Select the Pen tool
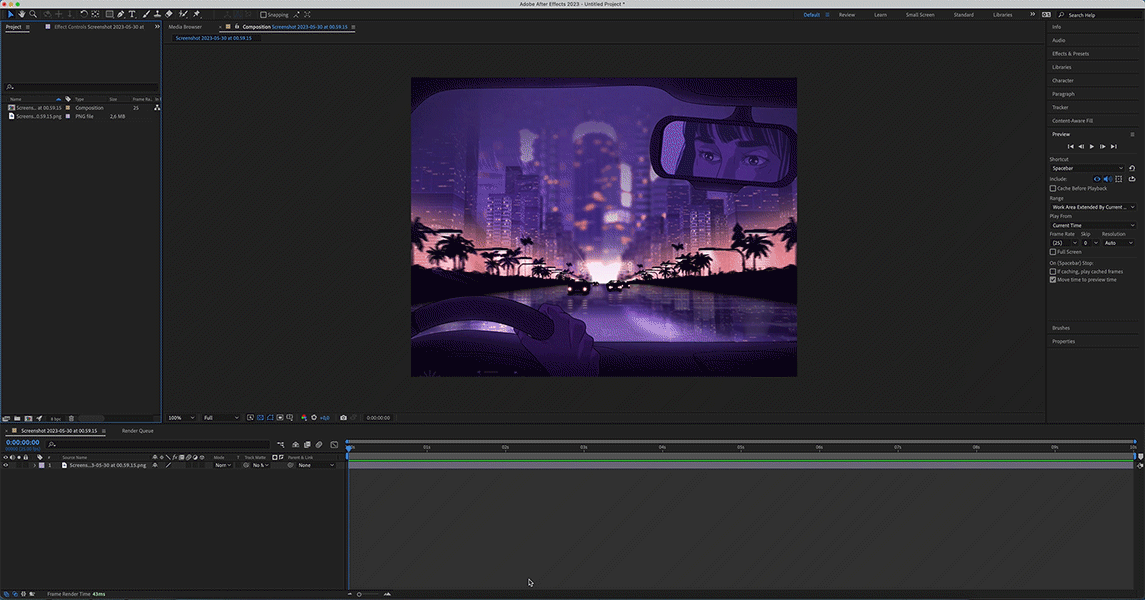The width and height of the screenshot is (1145, 600). pyautogui.click(x=120, y=14)
